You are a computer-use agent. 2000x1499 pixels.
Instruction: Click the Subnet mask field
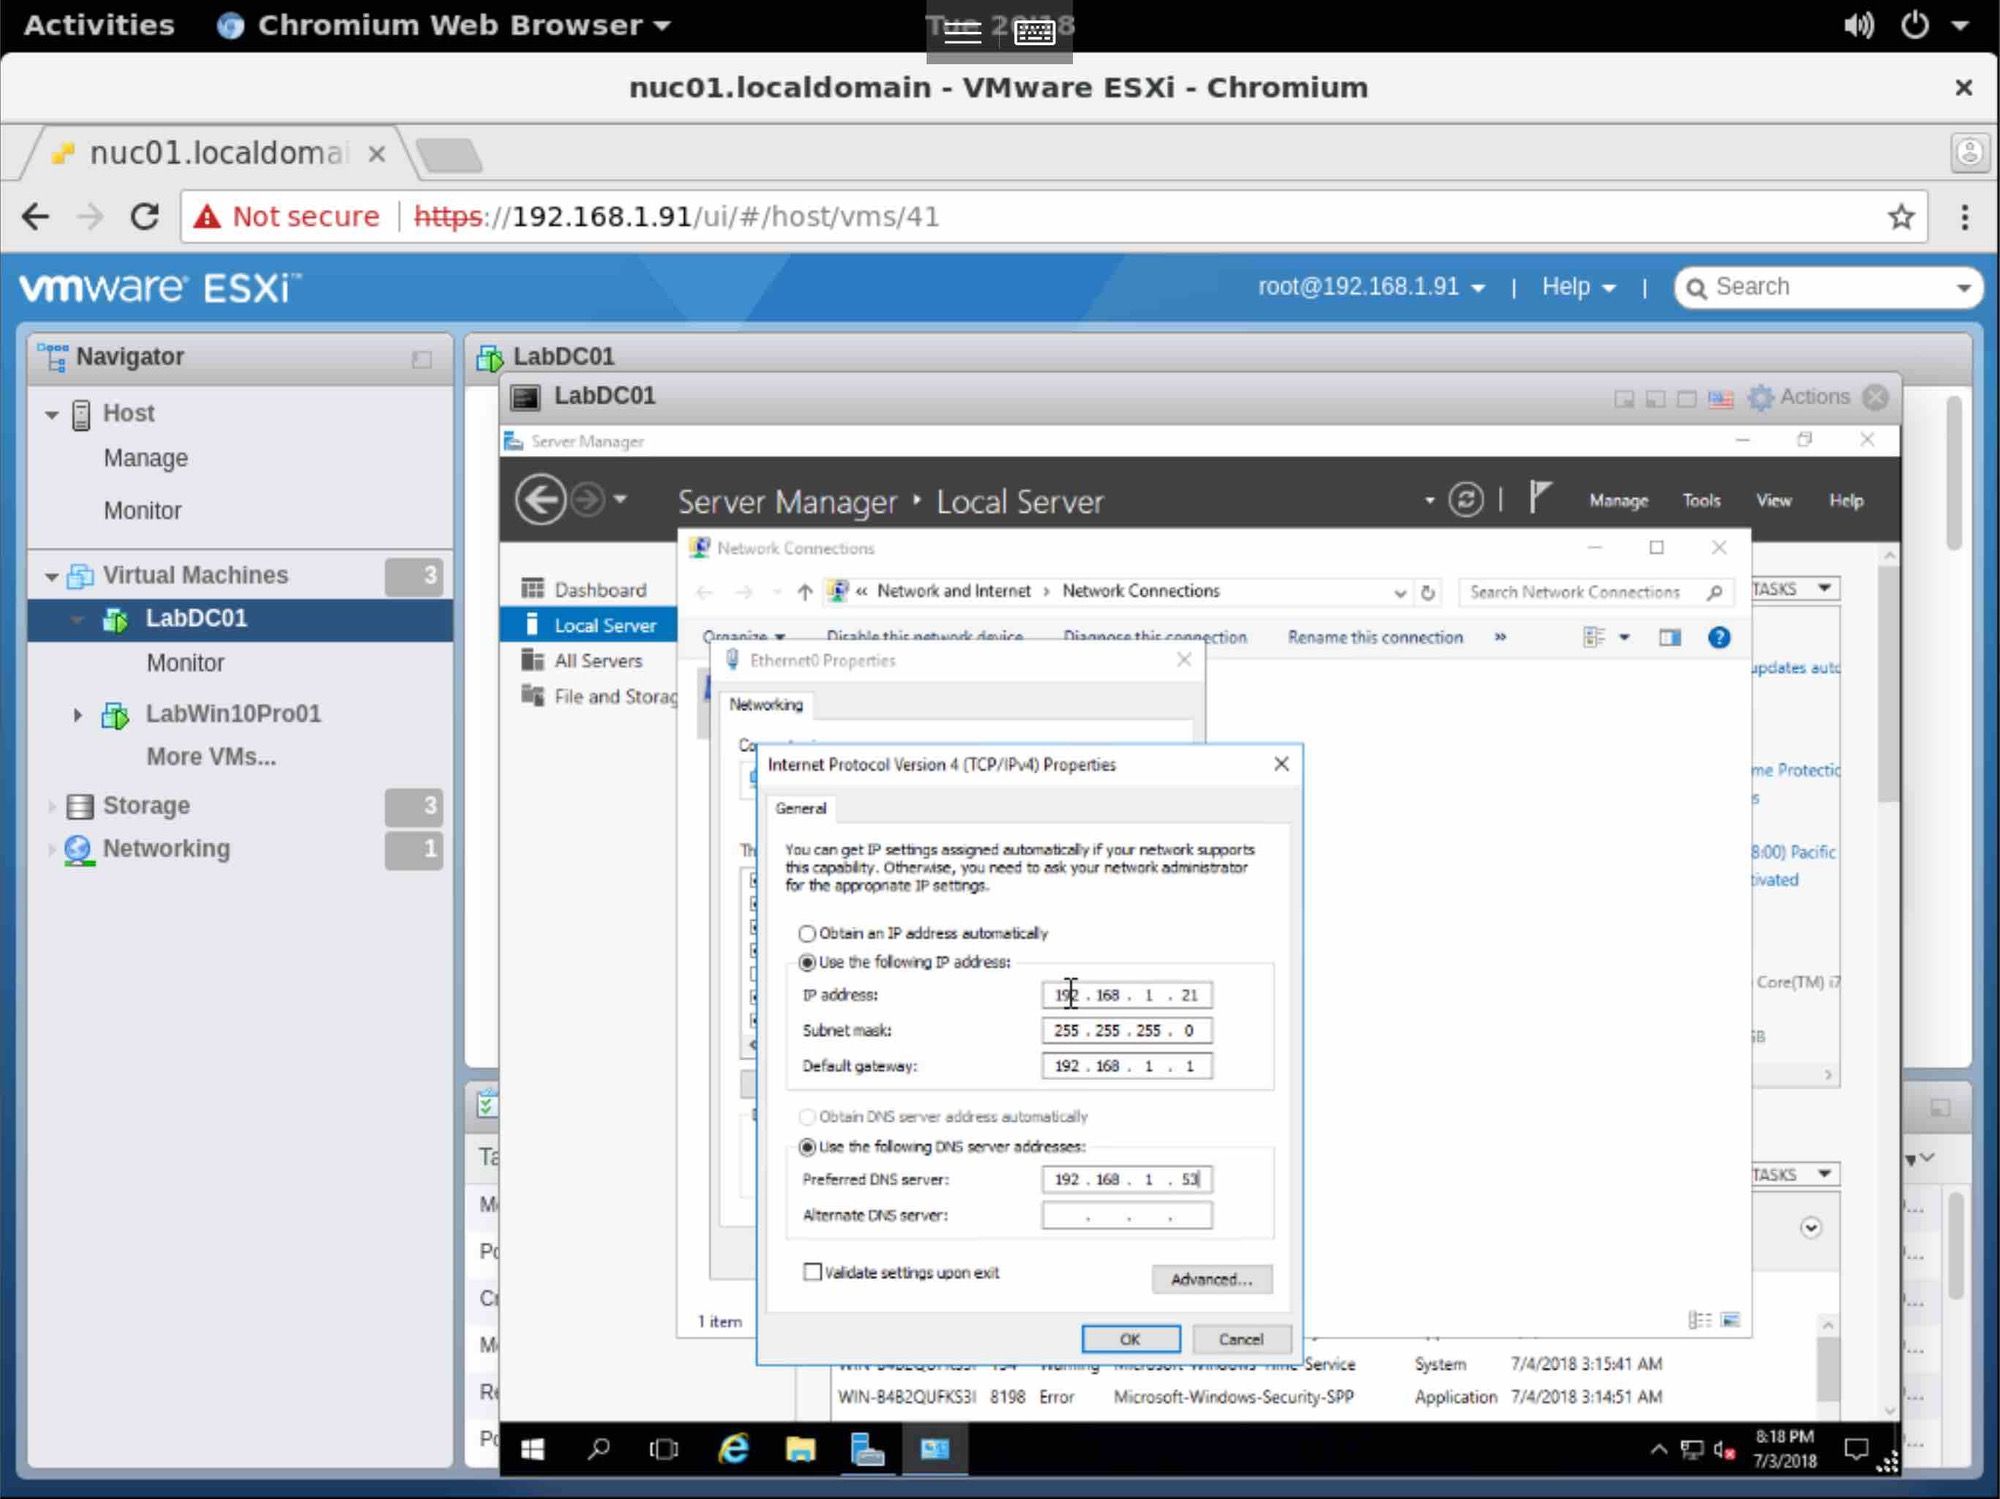[1126, 1031]
